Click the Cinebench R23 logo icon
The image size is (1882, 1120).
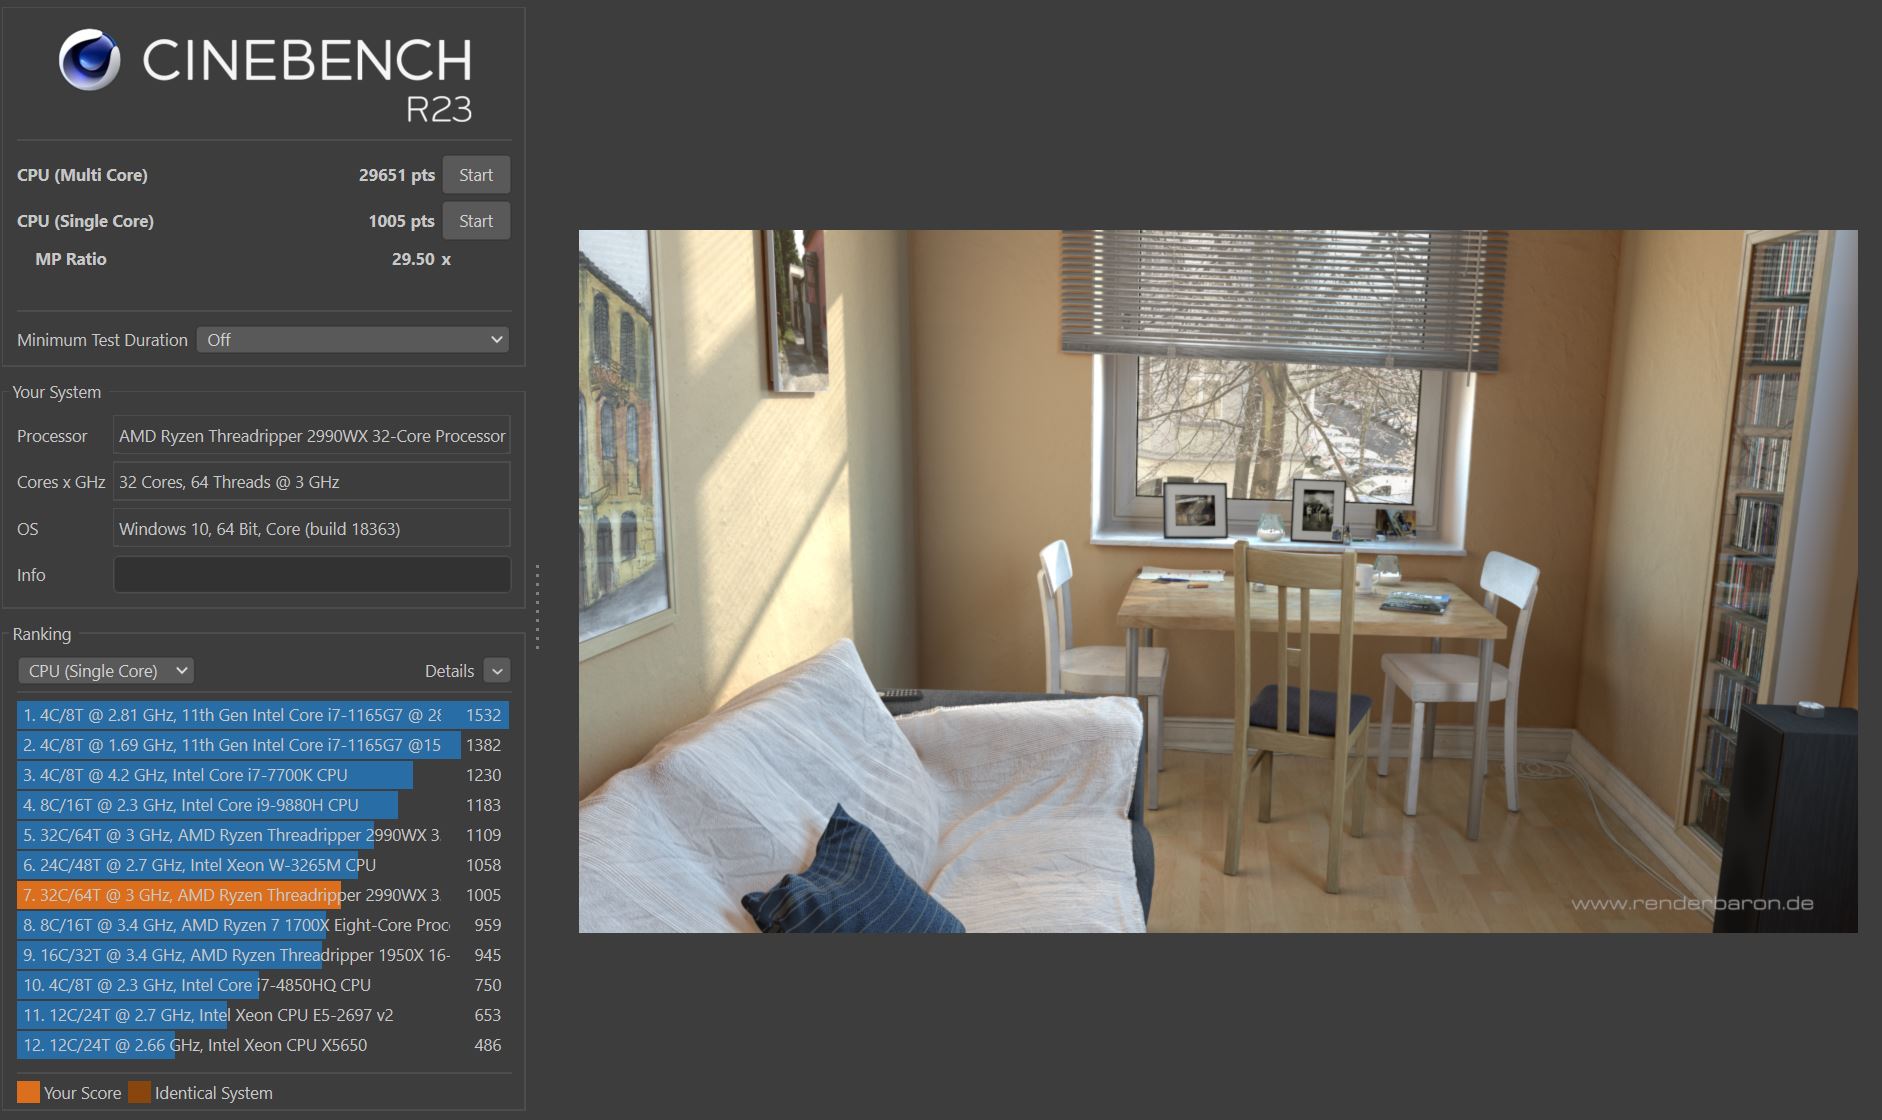coord(90,58)
